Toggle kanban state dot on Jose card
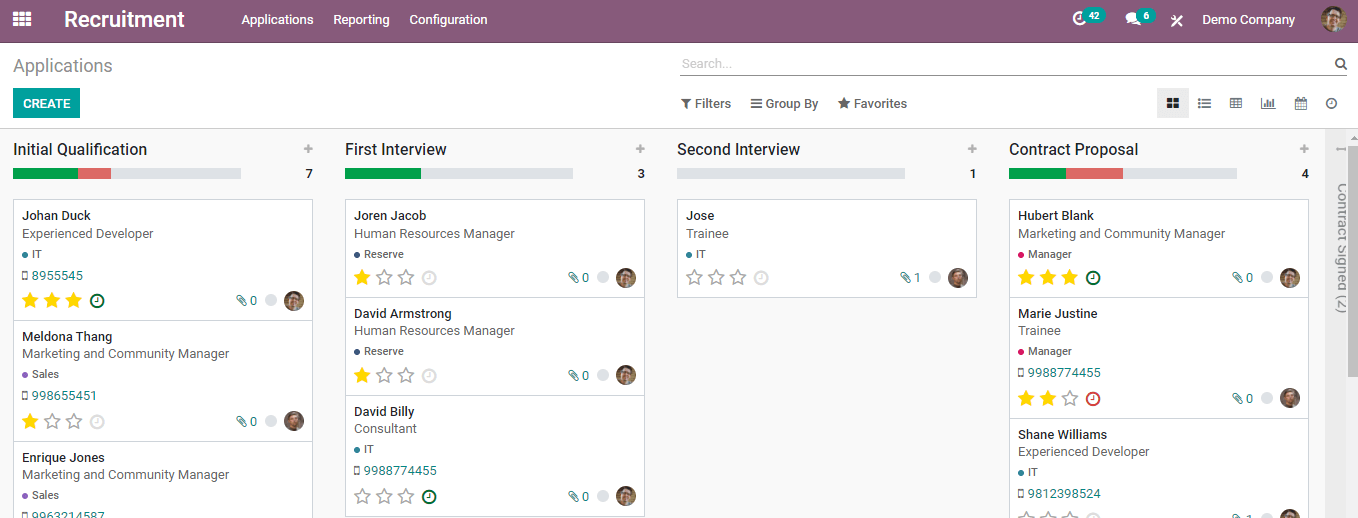The height and width of the screenshot is (518, 1358). click(x=935, y=277)
